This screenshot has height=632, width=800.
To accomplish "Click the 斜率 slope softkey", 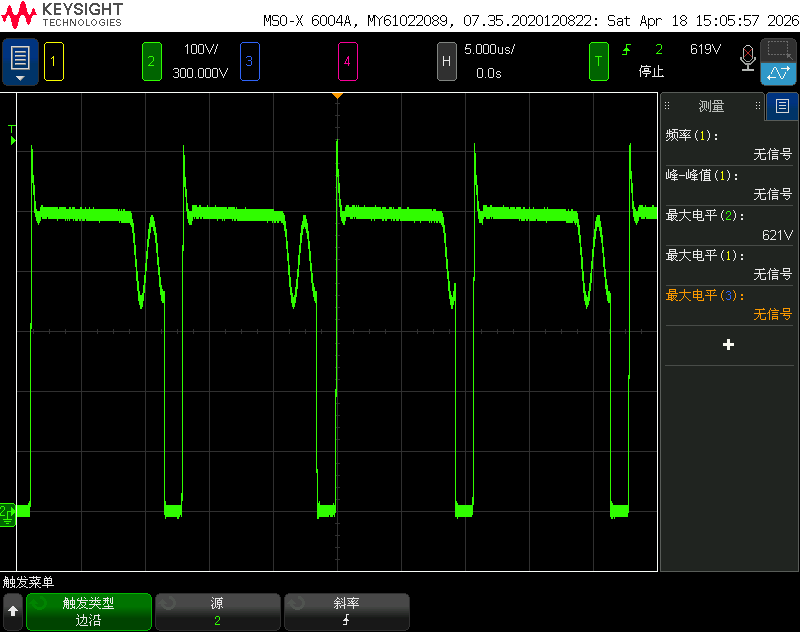I will tap(346, 612).
